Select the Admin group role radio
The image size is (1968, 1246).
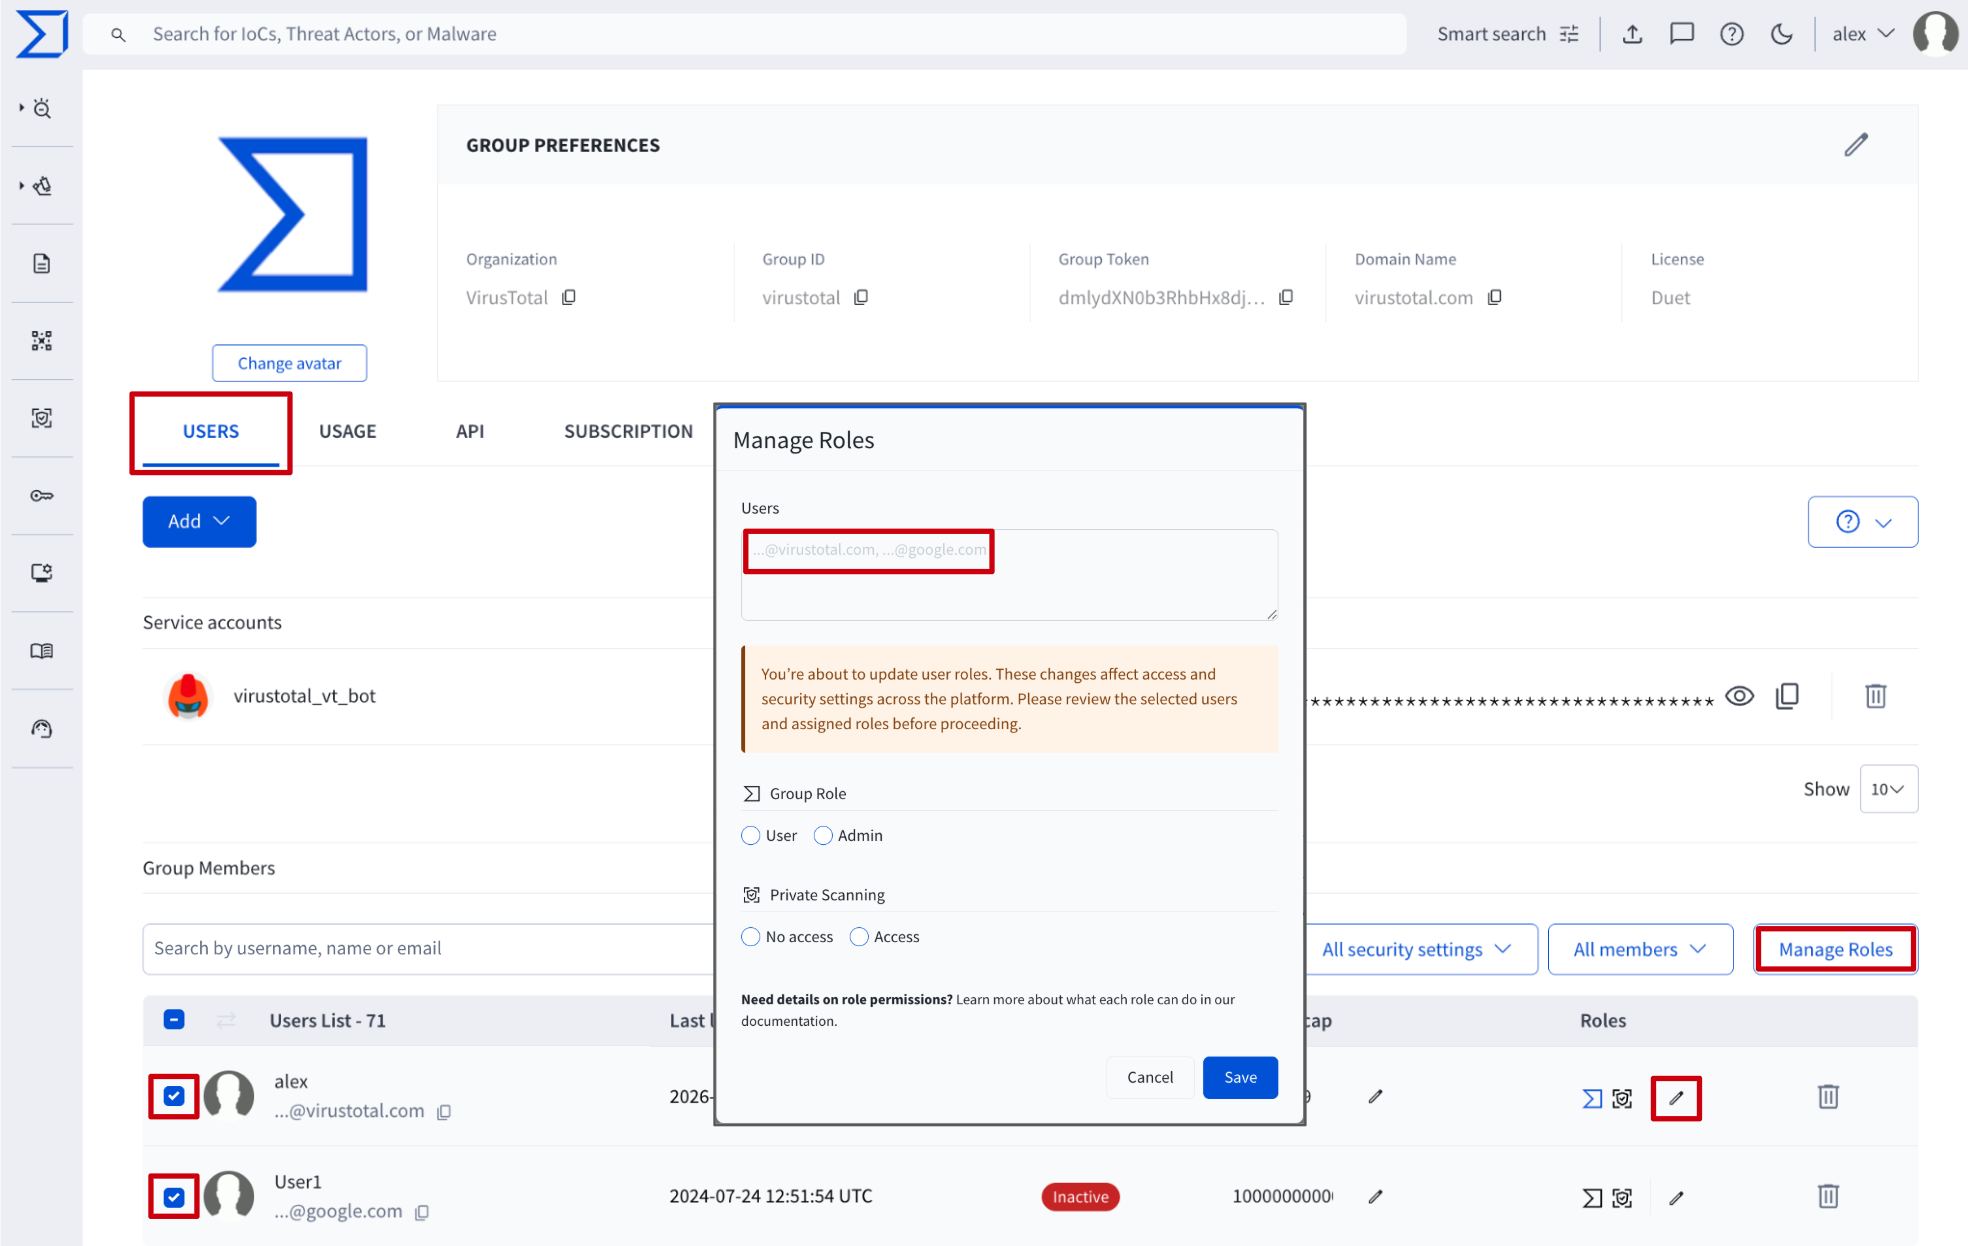tap(823, 836)
